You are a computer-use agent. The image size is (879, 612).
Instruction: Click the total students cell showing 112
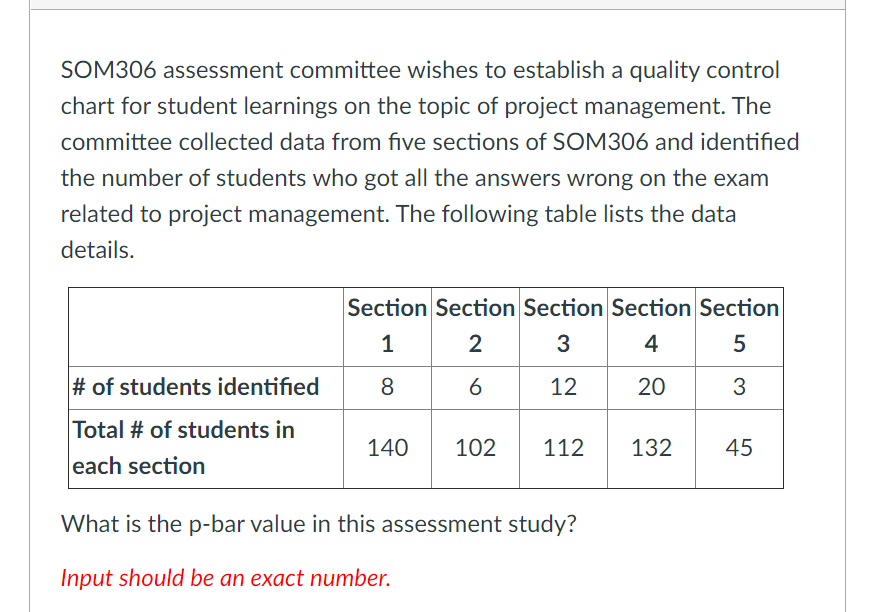point(563,448)
